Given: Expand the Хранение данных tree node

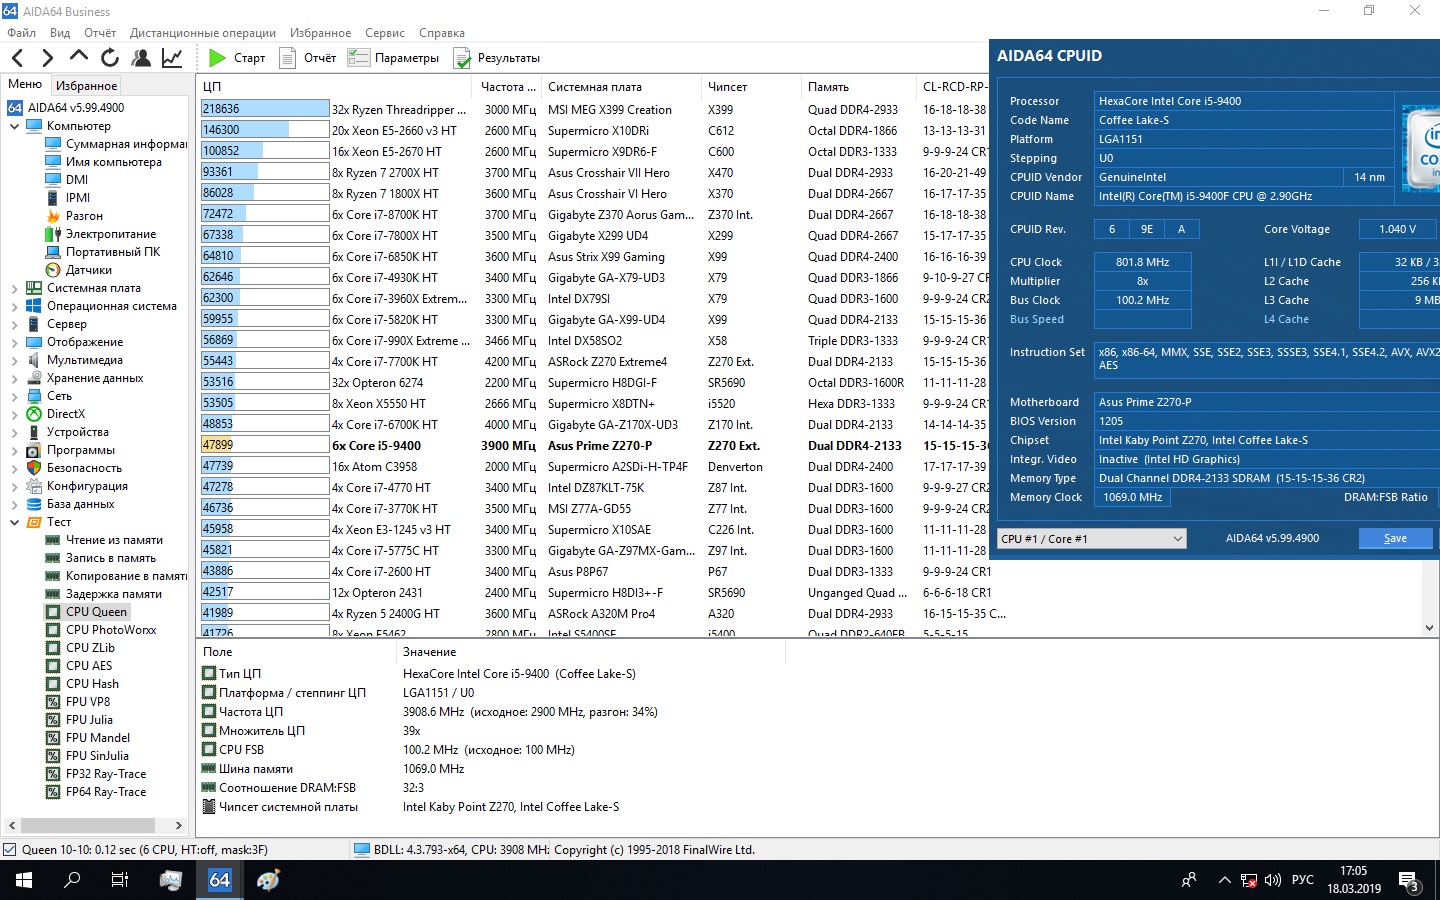Looking at the screenshot, I should (x=14, y=378).
